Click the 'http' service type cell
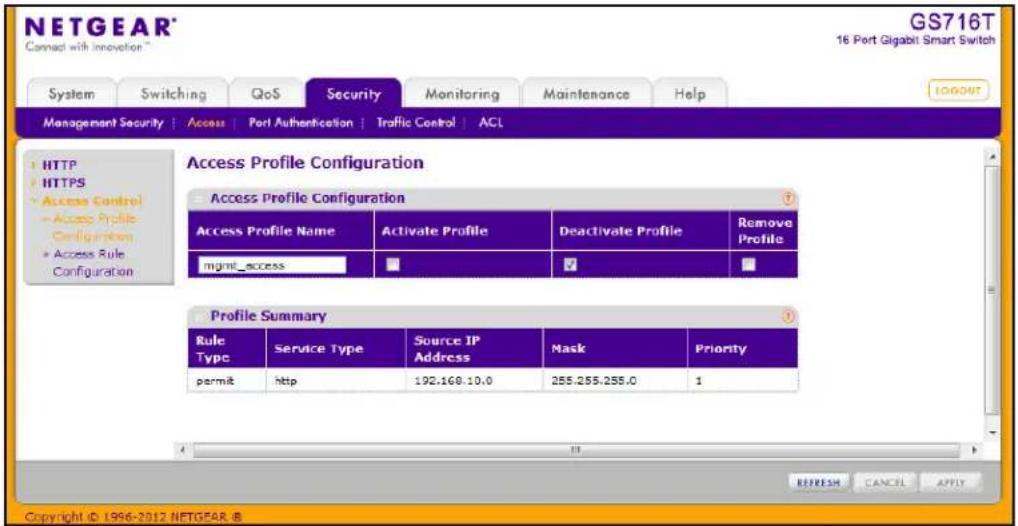This screenshot has width=1018, height=526. [x=335, y=381]
